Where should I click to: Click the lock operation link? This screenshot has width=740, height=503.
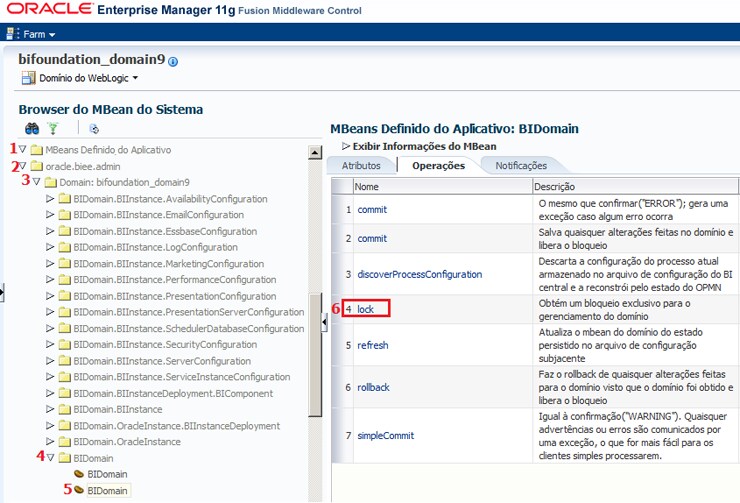click(365, 309)
